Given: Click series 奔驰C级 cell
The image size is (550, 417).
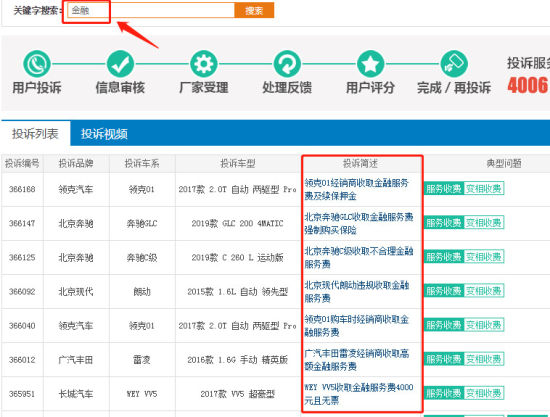Looking at the screenshot, I should click(x=142, y=257).
